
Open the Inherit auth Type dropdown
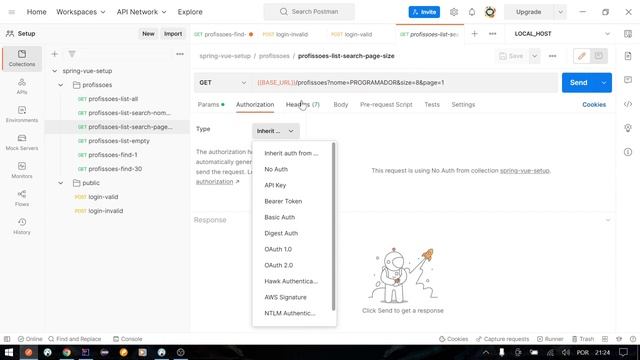click(276, 131)
